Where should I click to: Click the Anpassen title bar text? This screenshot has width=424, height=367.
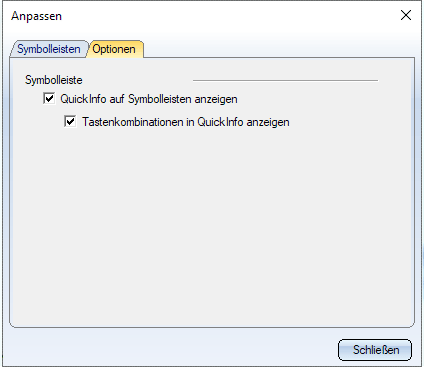pyautogui.click(x=36, y=16)
